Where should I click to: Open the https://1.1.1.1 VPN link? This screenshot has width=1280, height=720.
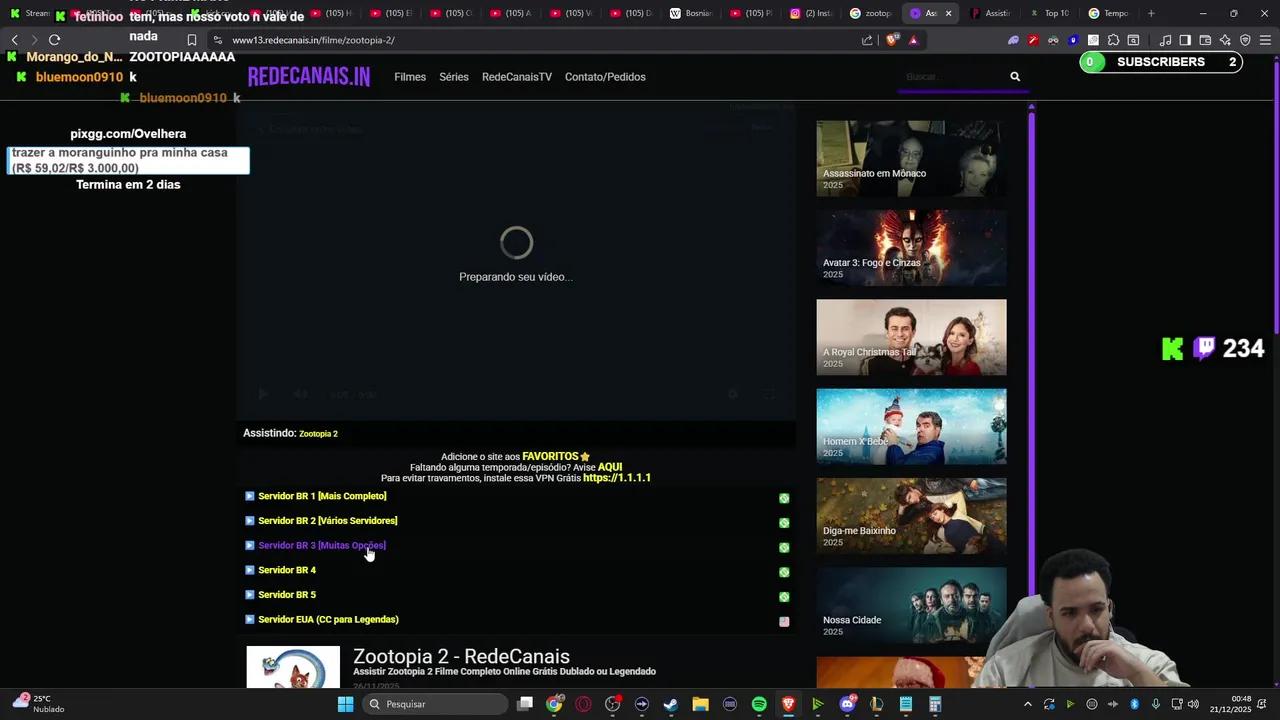tap(617, 478)
